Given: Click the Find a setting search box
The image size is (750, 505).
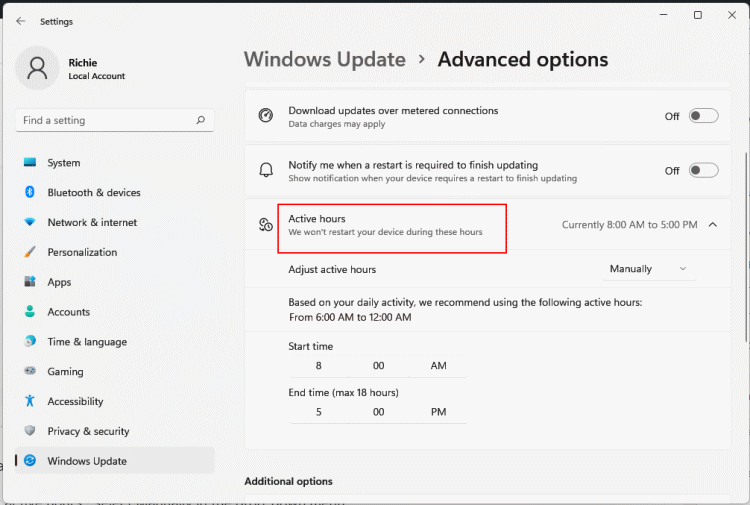Looking at the screenshot, I should point(115,120).
